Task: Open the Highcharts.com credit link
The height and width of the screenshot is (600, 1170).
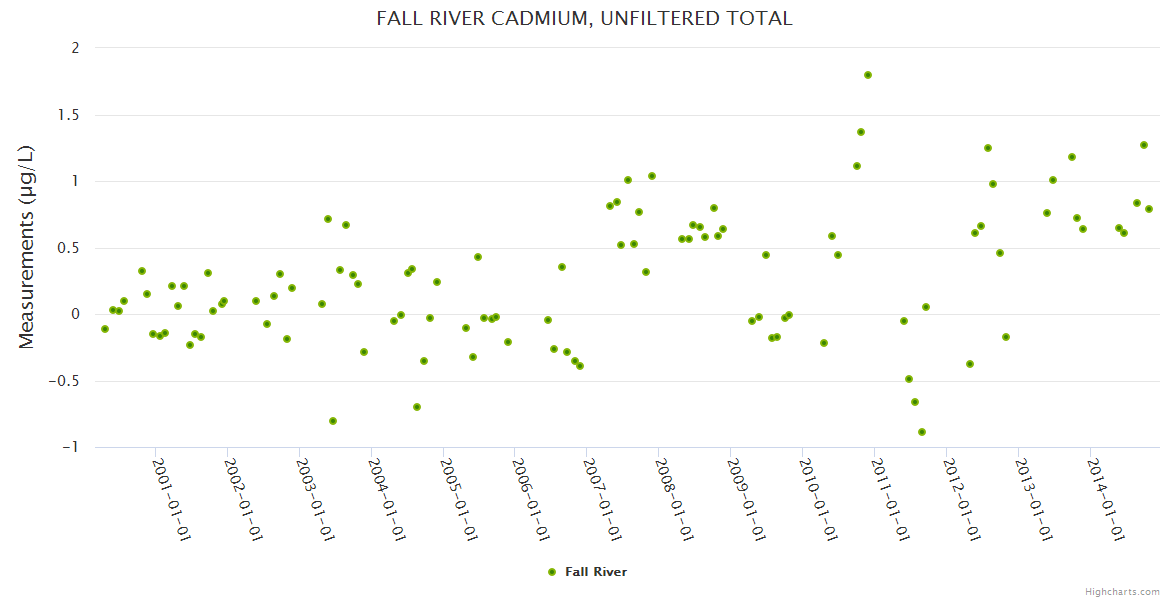Action: coord(1122,591)
